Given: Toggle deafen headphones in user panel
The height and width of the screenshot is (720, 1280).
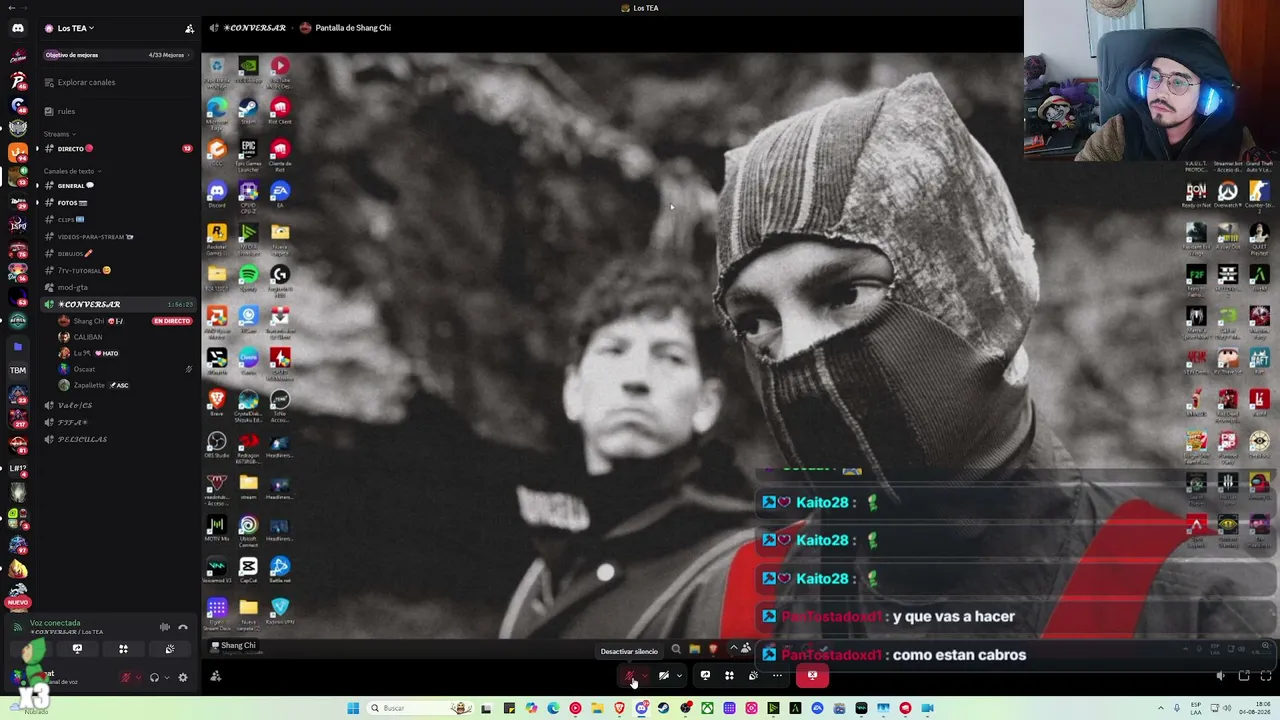Looking at the screenshot, I should 154,677.
